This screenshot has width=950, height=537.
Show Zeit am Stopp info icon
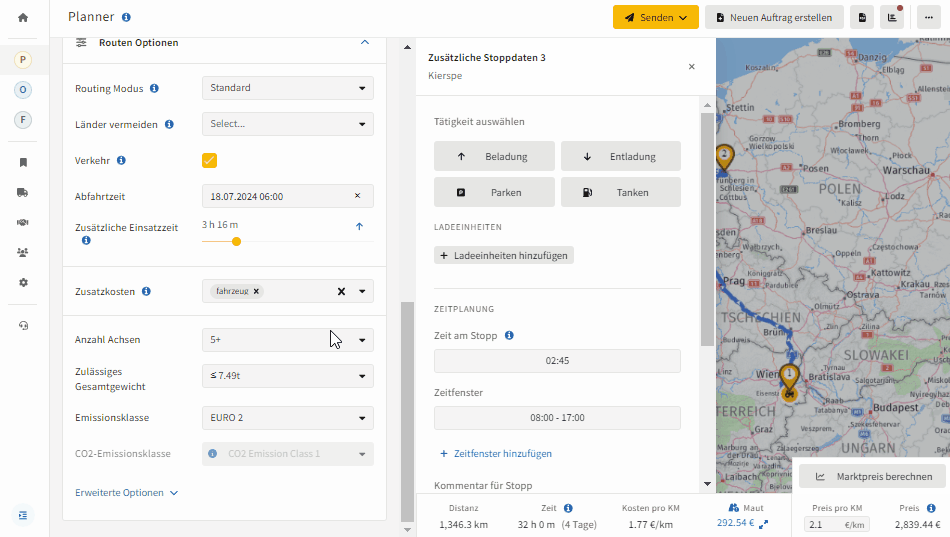point(509,335)
